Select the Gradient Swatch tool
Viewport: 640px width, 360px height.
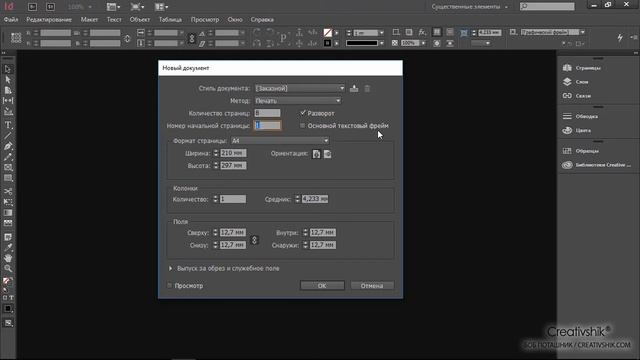tap(8, 213)
